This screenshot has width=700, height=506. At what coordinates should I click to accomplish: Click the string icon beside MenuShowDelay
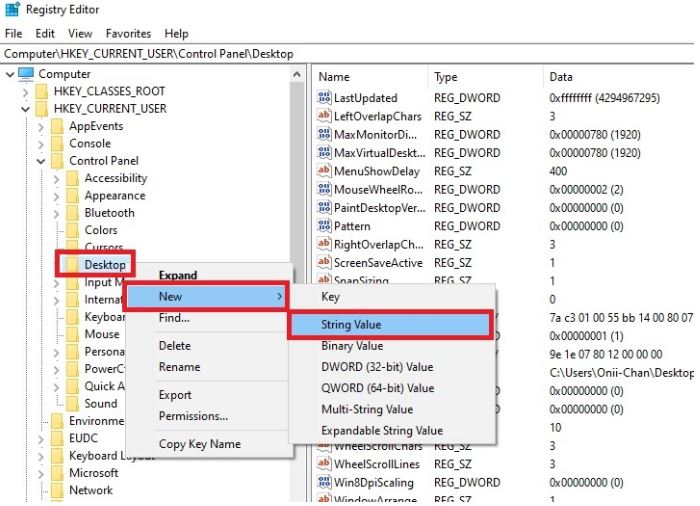click(x=324, y=171)
